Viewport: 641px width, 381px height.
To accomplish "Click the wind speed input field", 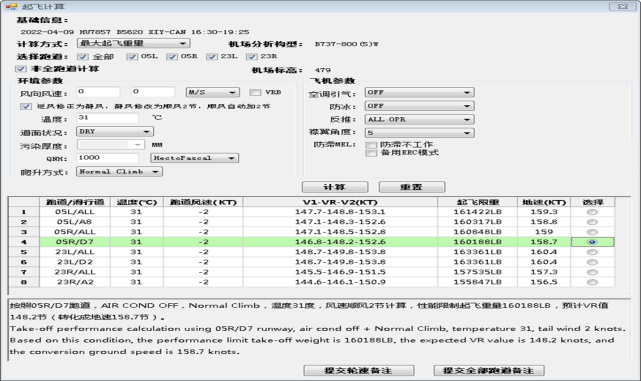I will [153, 92].
